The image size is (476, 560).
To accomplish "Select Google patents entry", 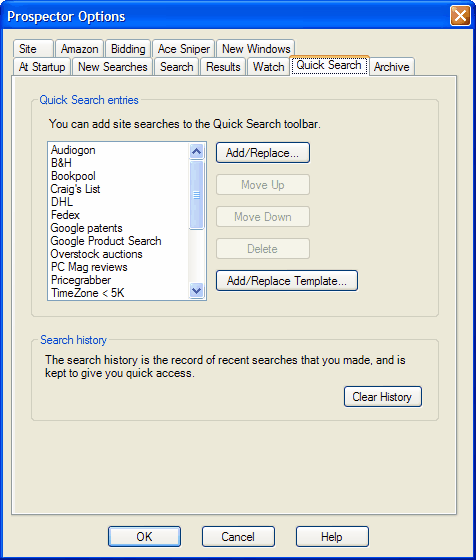I will 118,228.
